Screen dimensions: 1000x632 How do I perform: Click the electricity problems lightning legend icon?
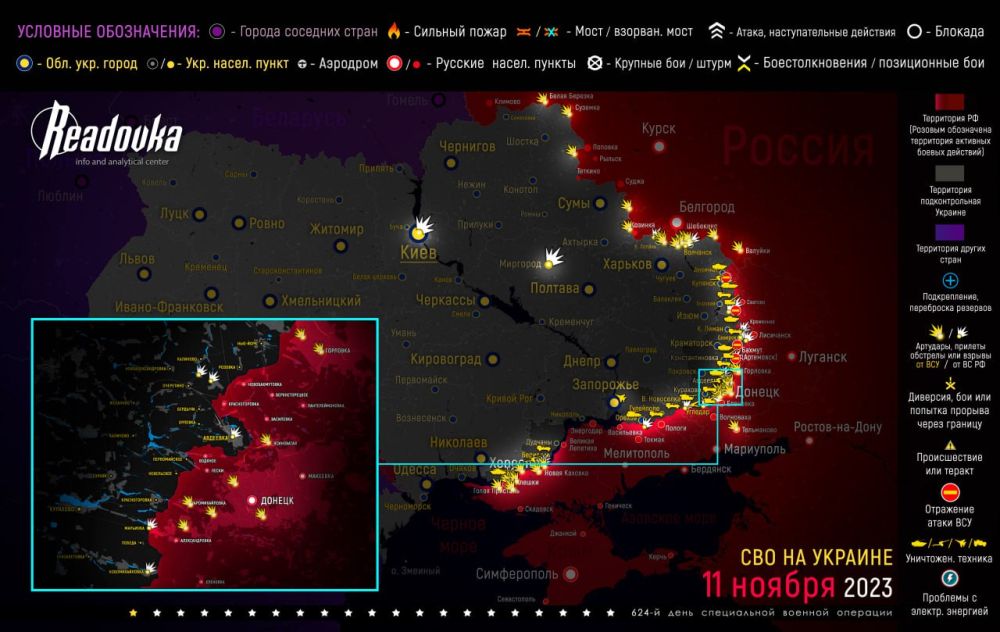click(x=950, y=578)
